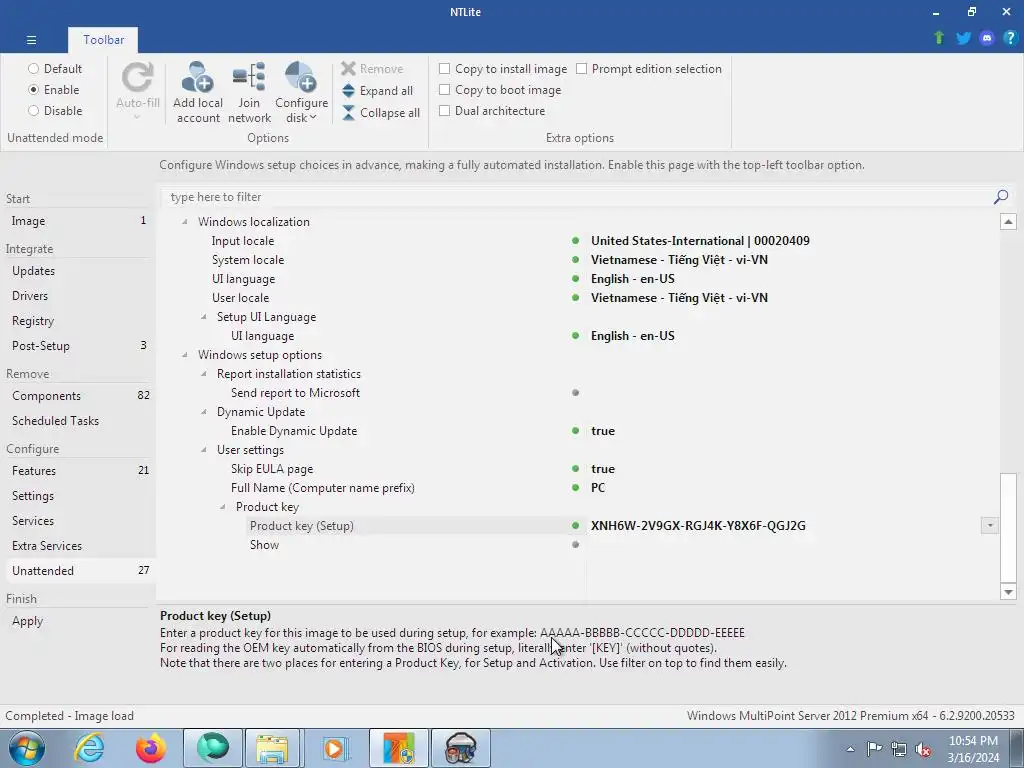Click the filter text input field
The height and width of the screenshot is (768, 1024).
coord(578,197)
